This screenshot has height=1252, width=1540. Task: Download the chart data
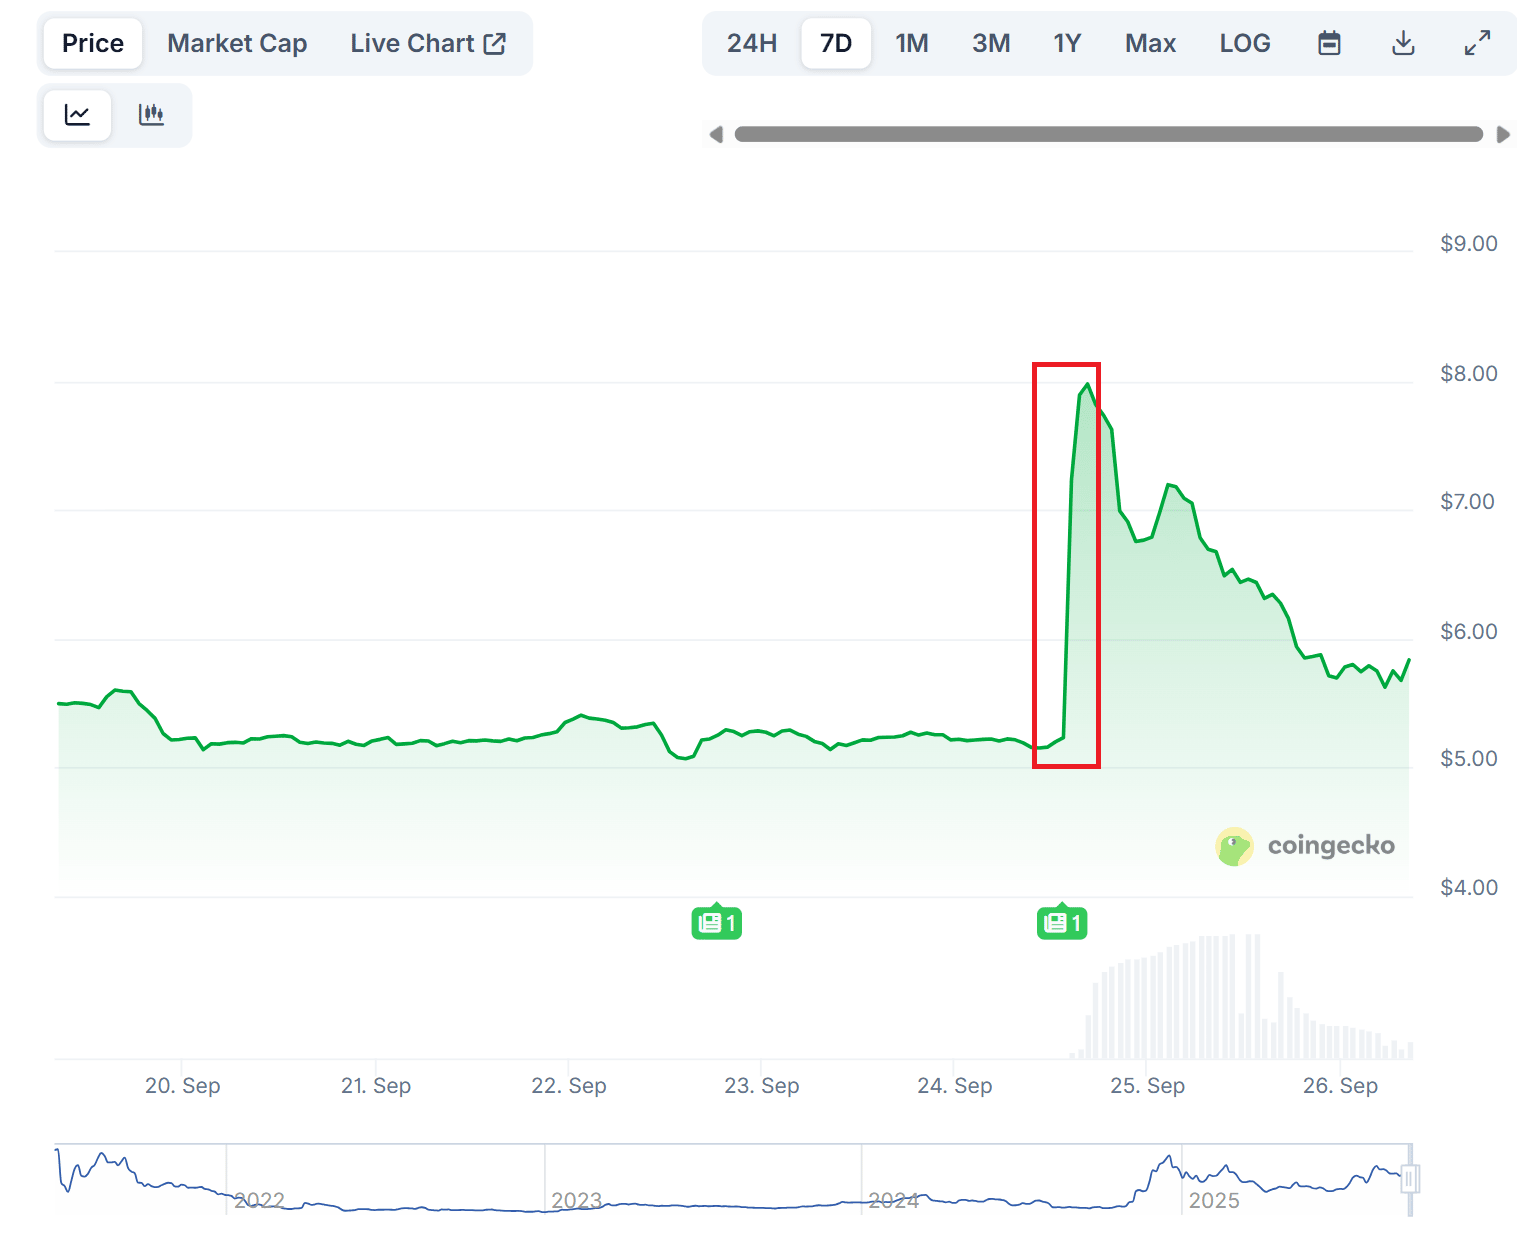click(1403, 43)
